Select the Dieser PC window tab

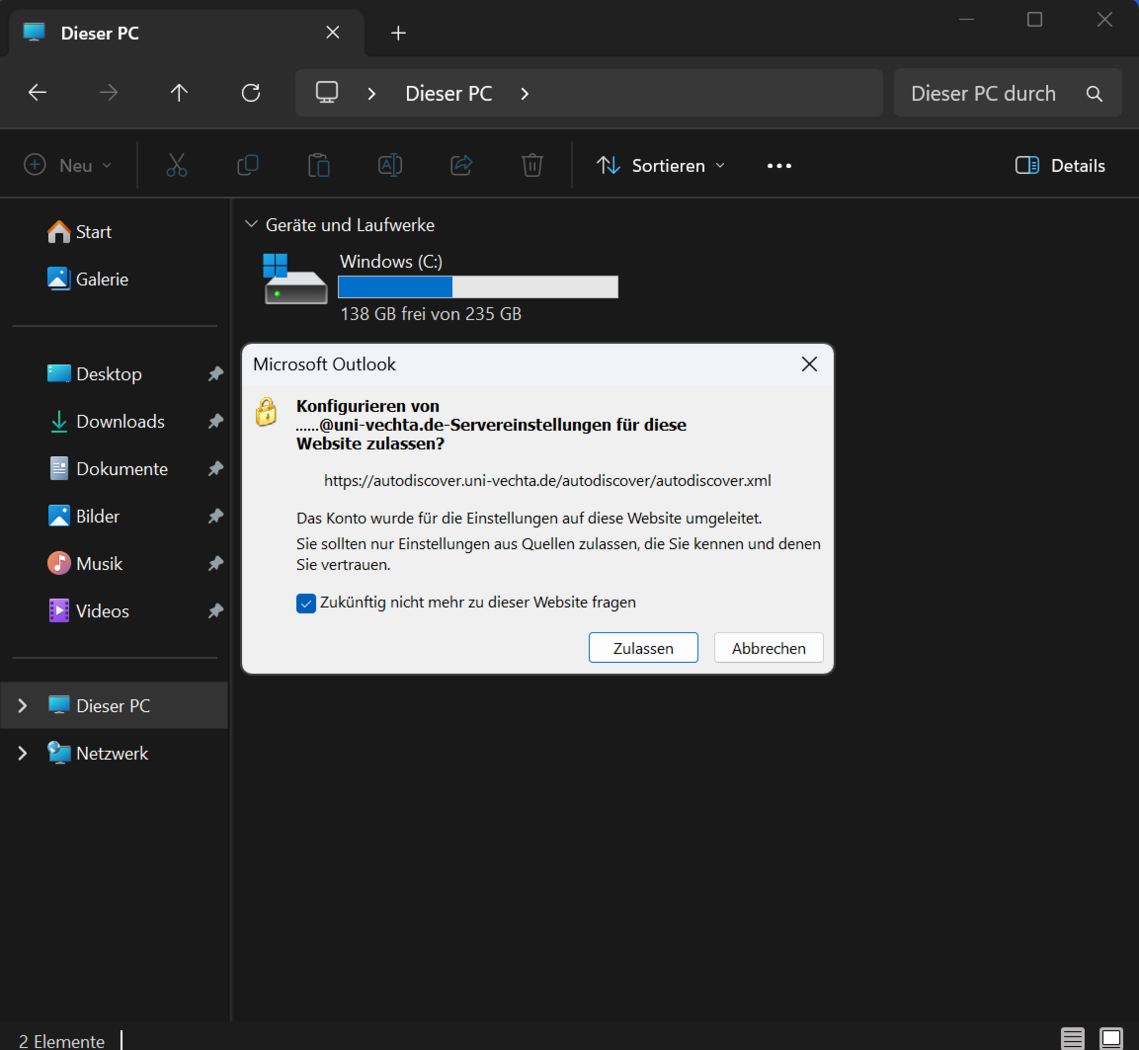[185, 33]
